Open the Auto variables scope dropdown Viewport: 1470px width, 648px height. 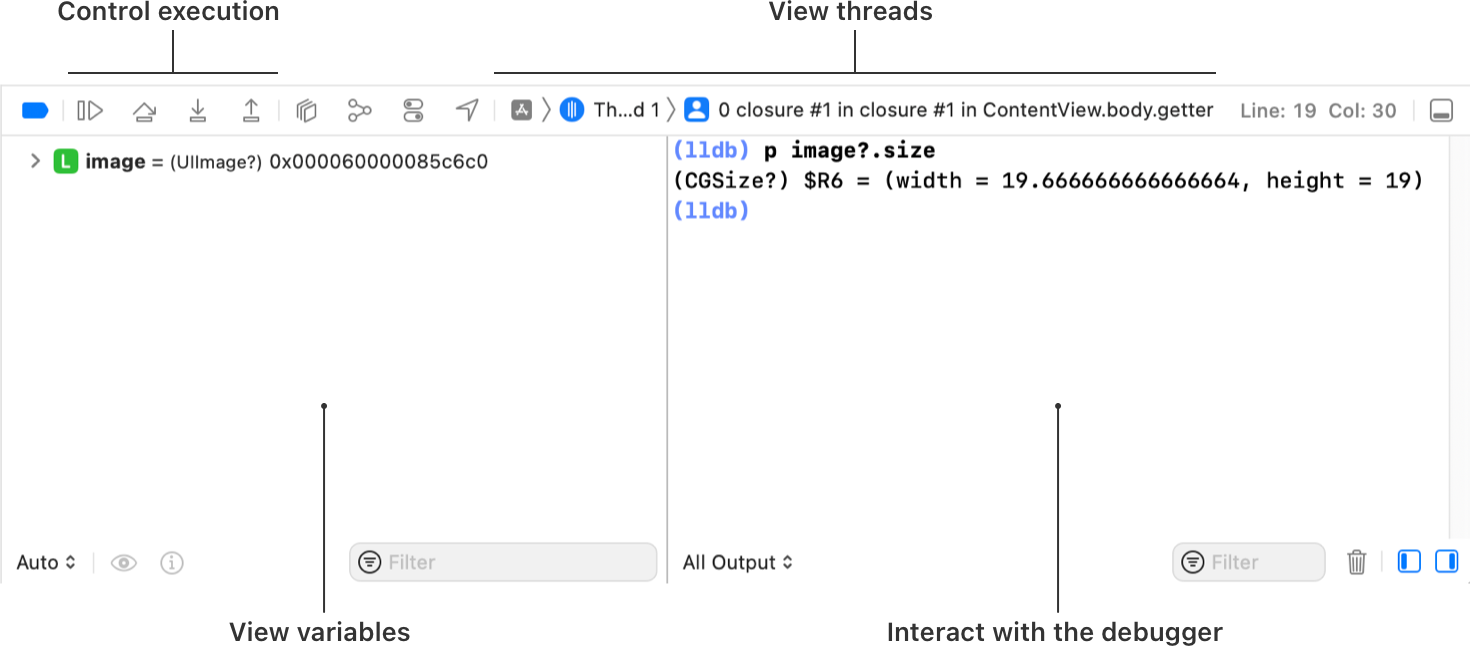[x=46, y=562]
